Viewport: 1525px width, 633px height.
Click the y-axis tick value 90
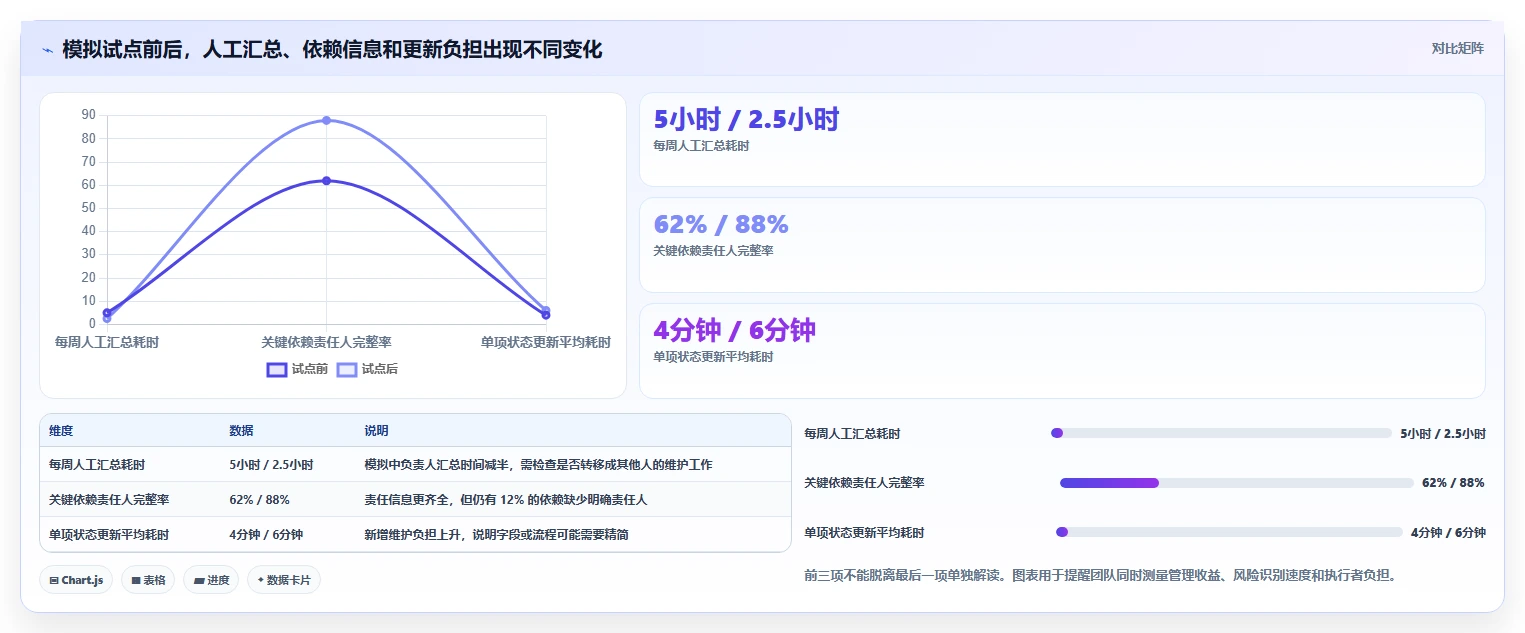click(x=89, y=115)
